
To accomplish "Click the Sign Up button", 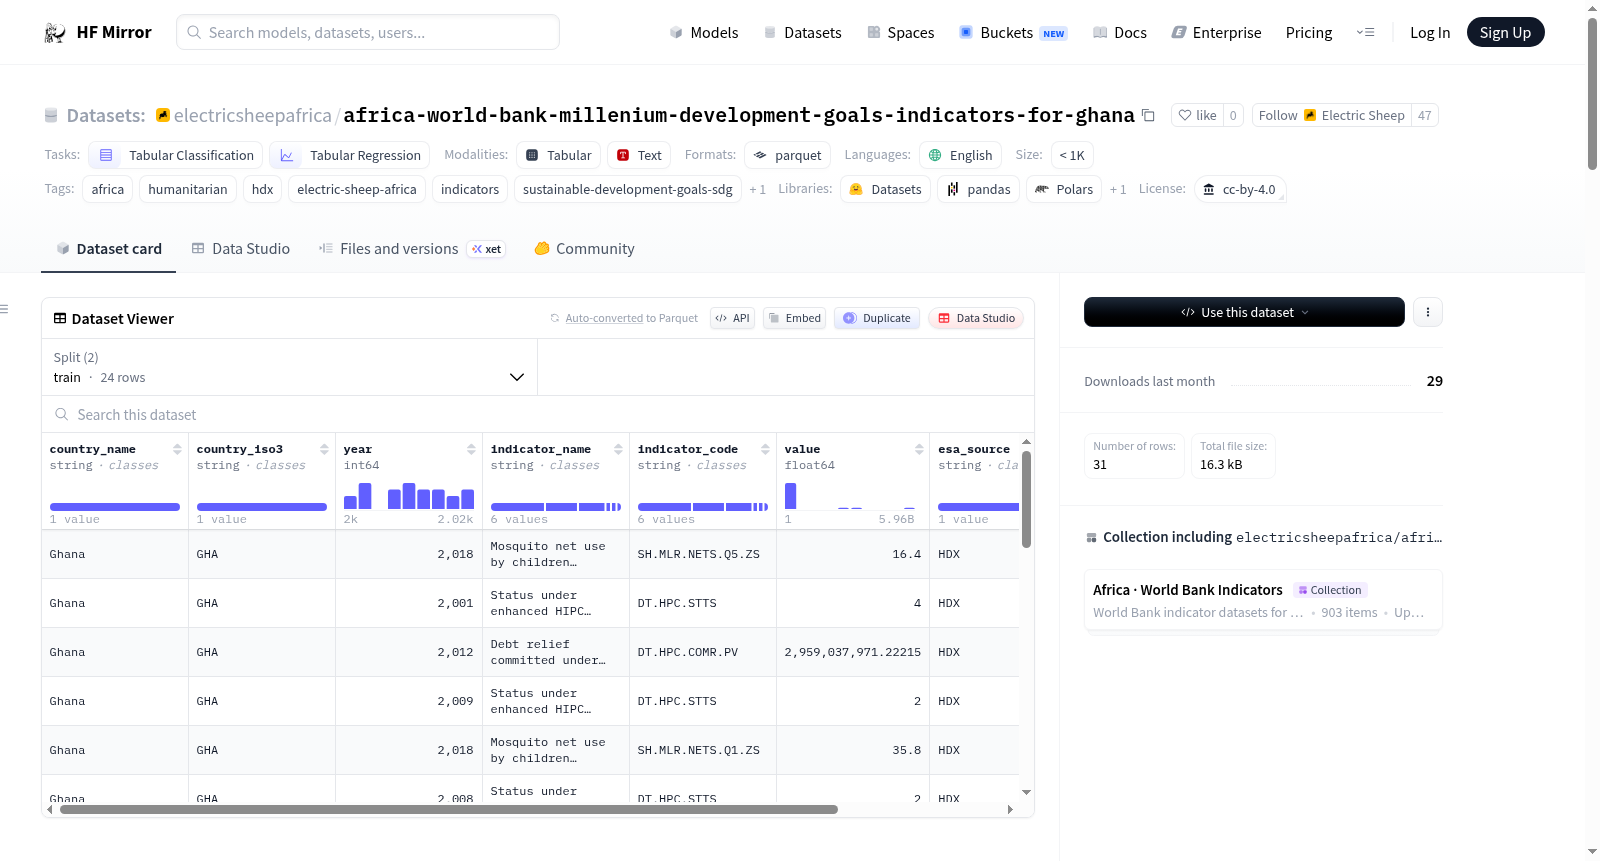I will pos(1505,33).
